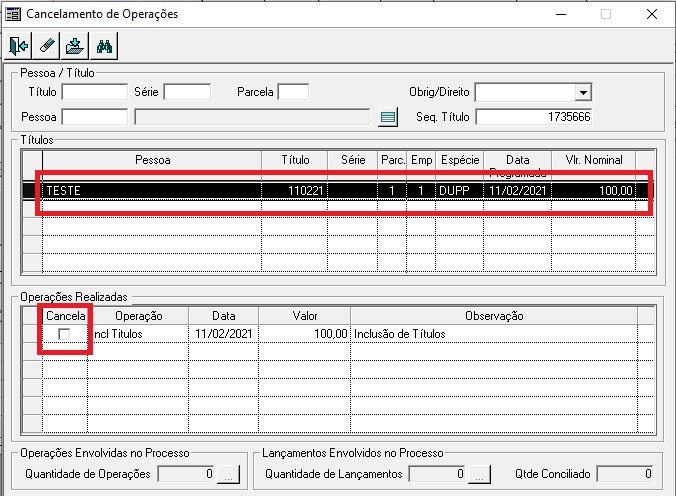Click the Valor column header
This screenshot has width=676, height=496.
point(305,316)
